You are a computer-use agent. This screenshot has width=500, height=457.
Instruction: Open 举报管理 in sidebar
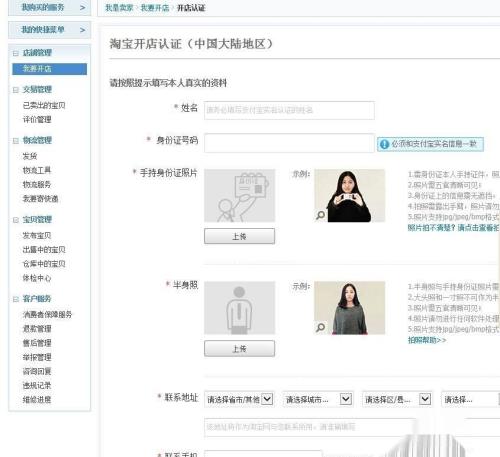click(x=37, y=357)
